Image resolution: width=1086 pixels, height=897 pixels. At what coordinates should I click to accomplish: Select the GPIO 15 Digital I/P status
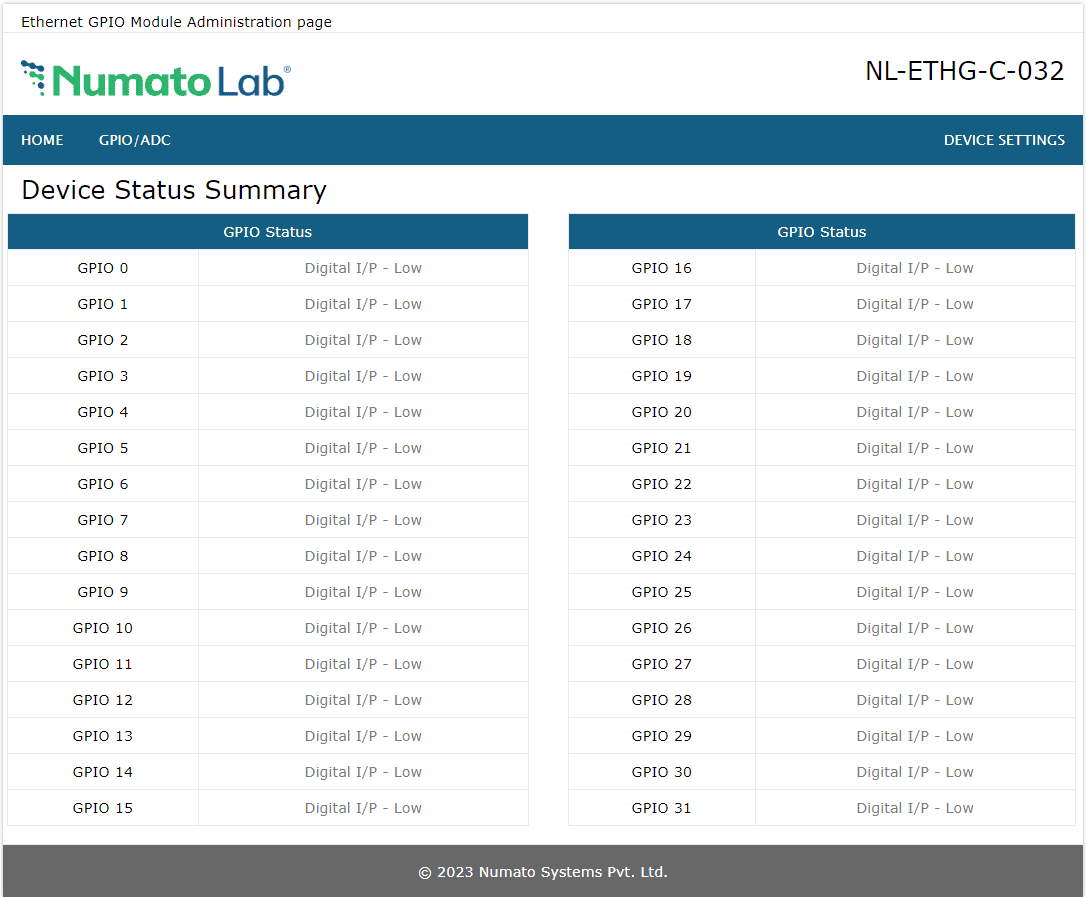363,808
